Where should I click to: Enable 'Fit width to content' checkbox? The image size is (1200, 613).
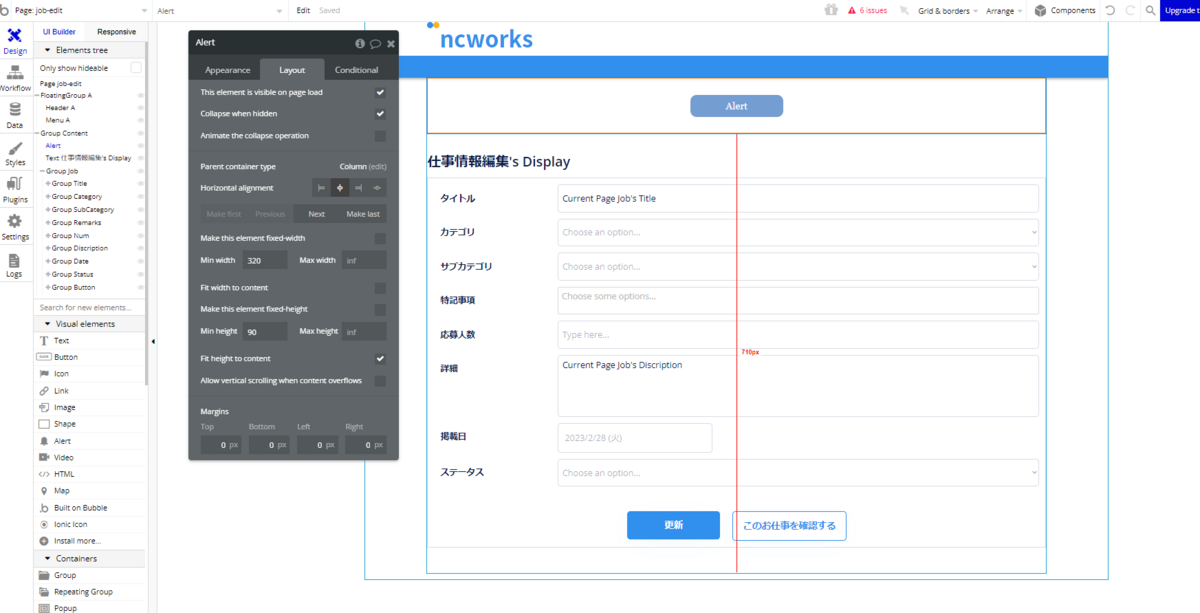(x=380, y=288)
